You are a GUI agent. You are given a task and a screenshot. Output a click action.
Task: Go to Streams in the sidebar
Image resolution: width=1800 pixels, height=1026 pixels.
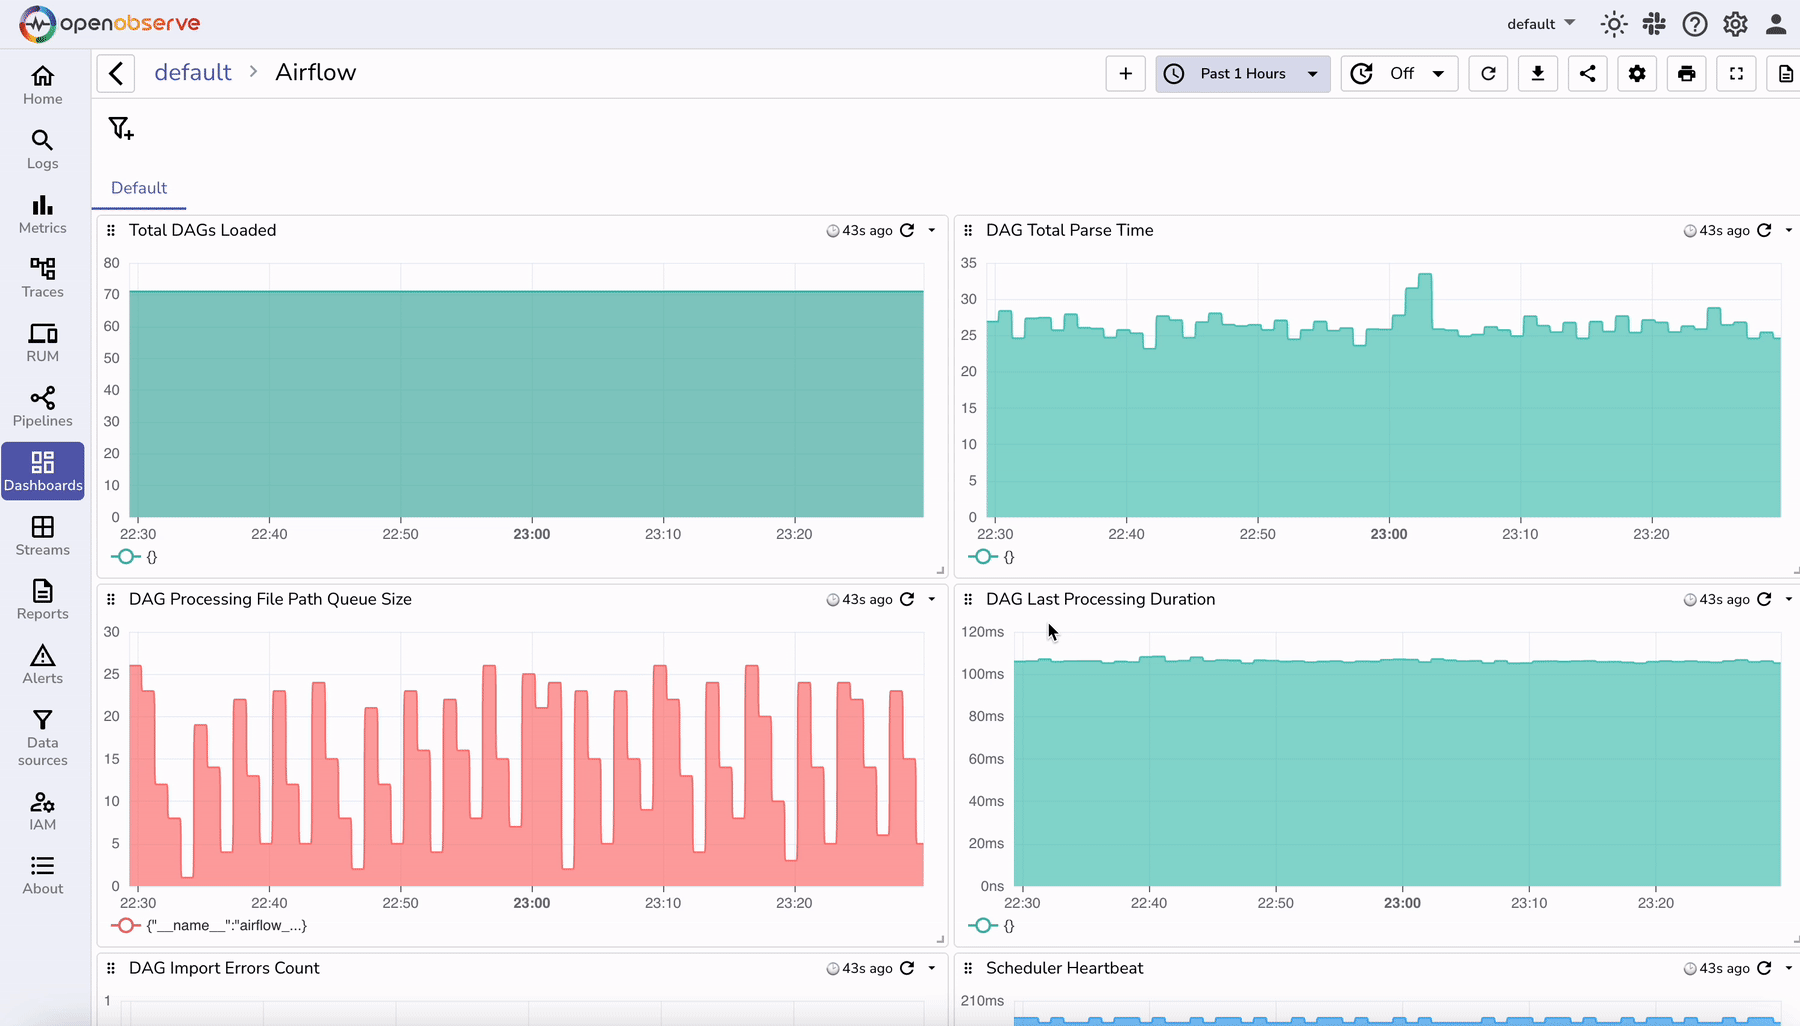[x=42, y=536]
